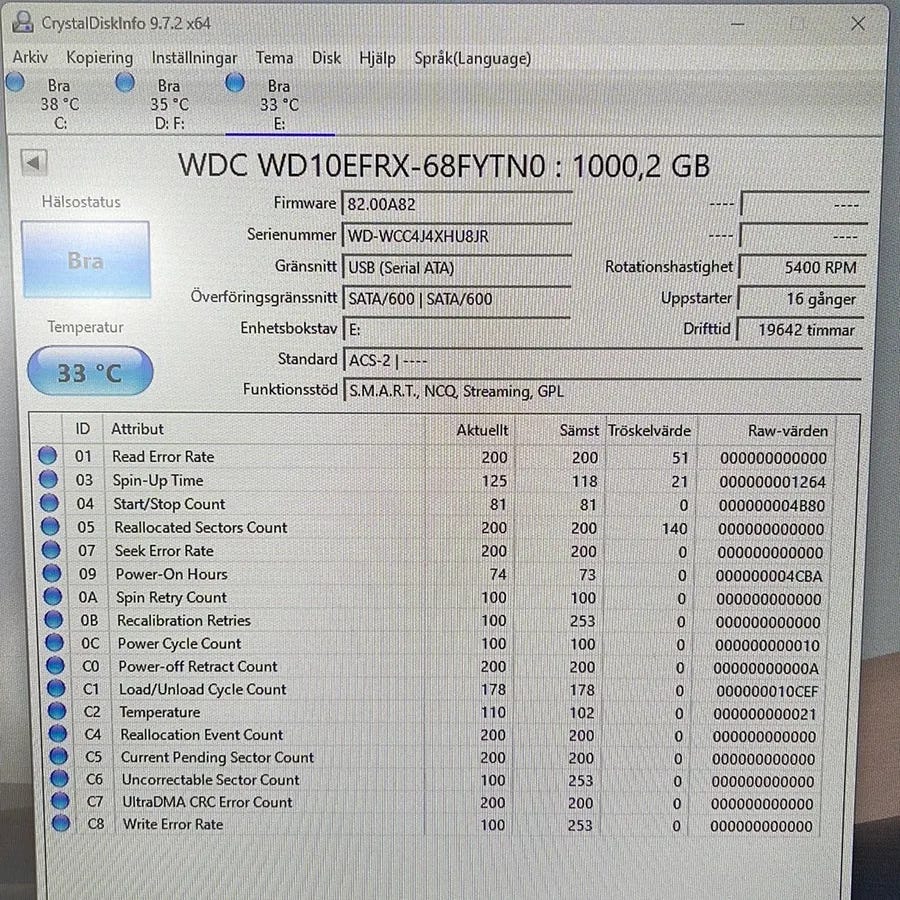Open the Arkiv menu

coord(30,57)
